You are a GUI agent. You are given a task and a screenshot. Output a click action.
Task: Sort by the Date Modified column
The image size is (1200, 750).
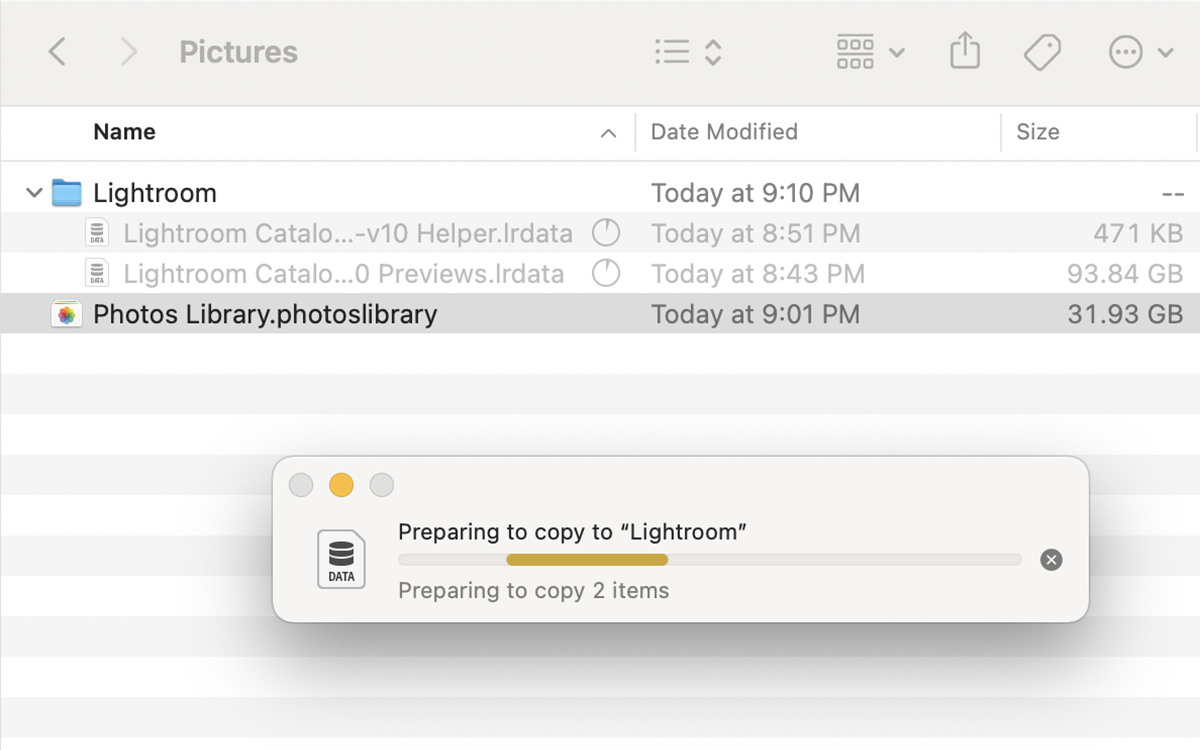[x=724, y=132]
